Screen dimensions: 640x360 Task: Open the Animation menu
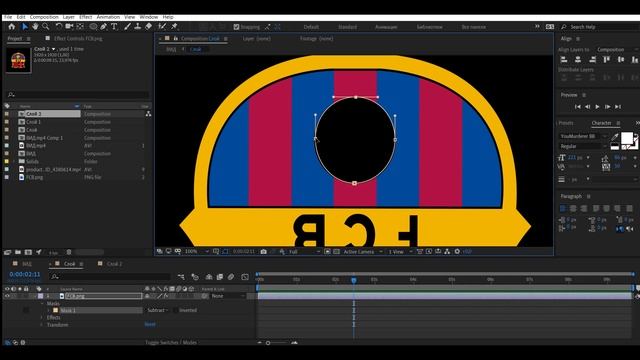pyautogui.click(x=108, y=17)
